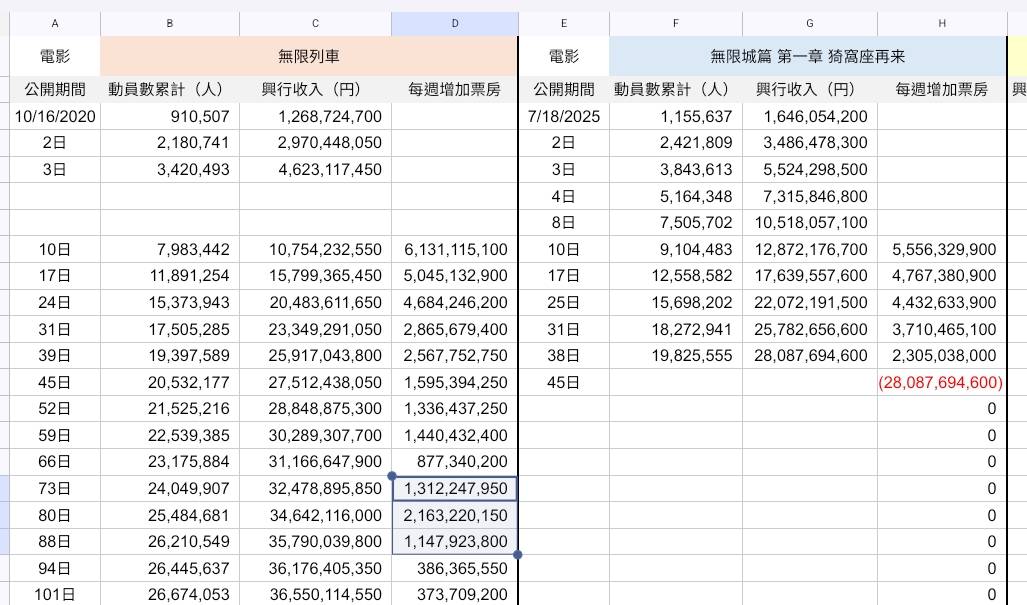
Task: Select column A header
Action: coord(55,24)
